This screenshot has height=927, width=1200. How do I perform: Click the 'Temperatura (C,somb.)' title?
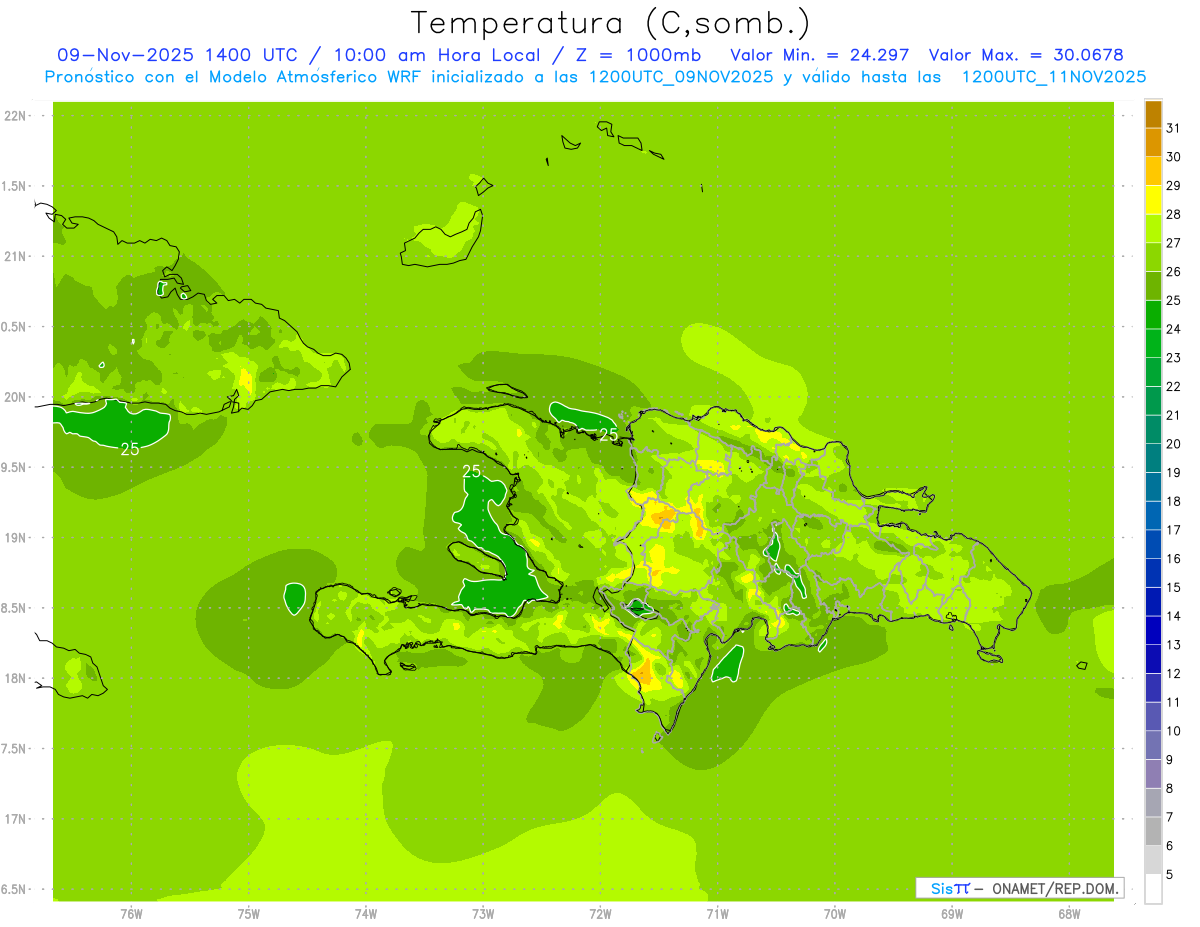pyautogui.click(x=610, y=23)
